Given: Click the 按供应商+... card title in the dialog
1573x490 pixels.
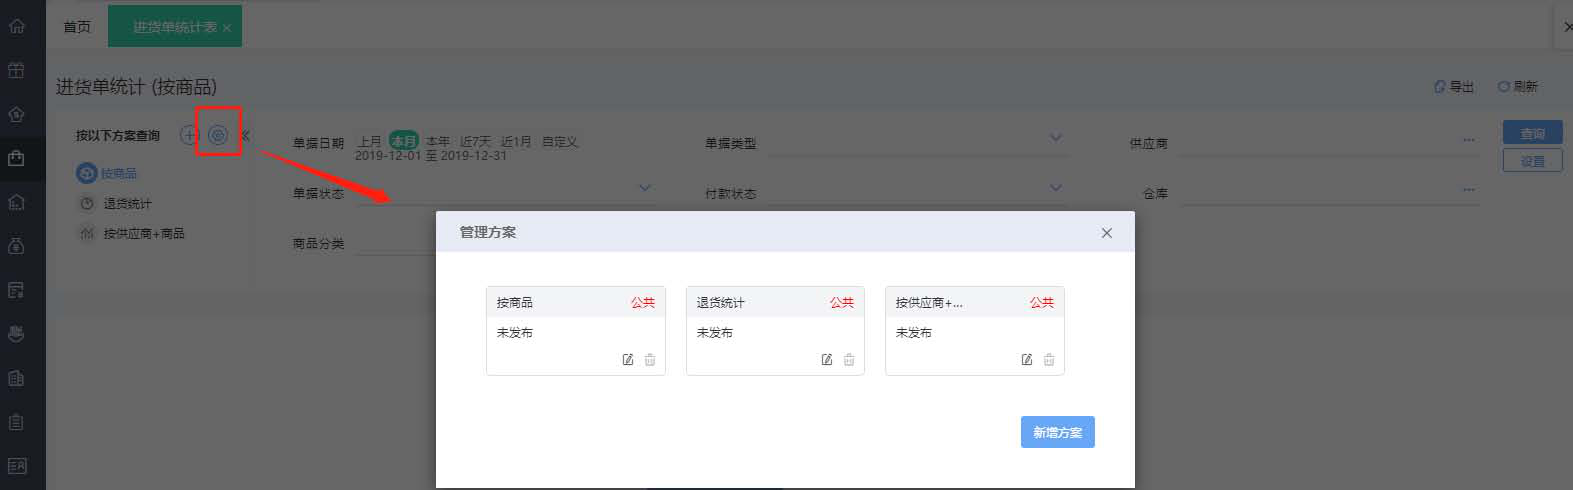Looking at the screenshot, I should [929, 302].
